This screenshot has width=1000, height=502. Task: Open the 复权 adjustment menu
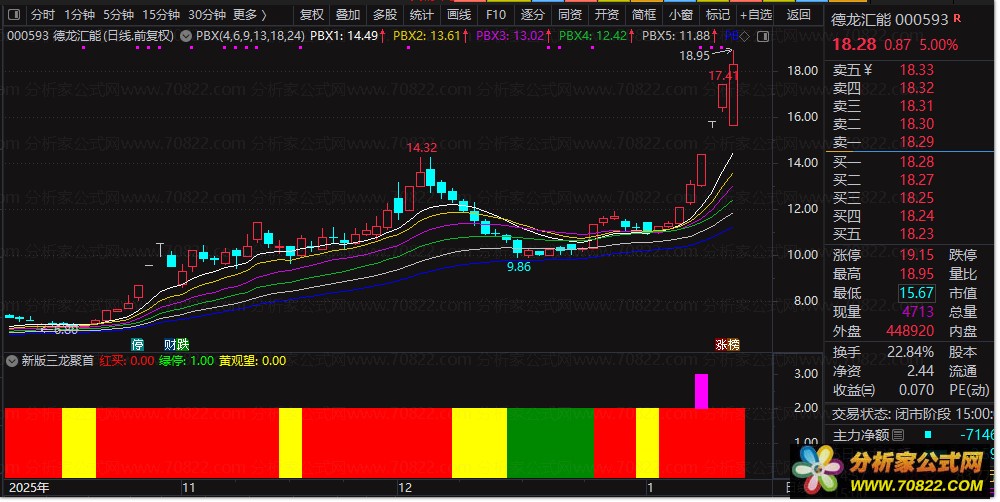pos(312,14)
